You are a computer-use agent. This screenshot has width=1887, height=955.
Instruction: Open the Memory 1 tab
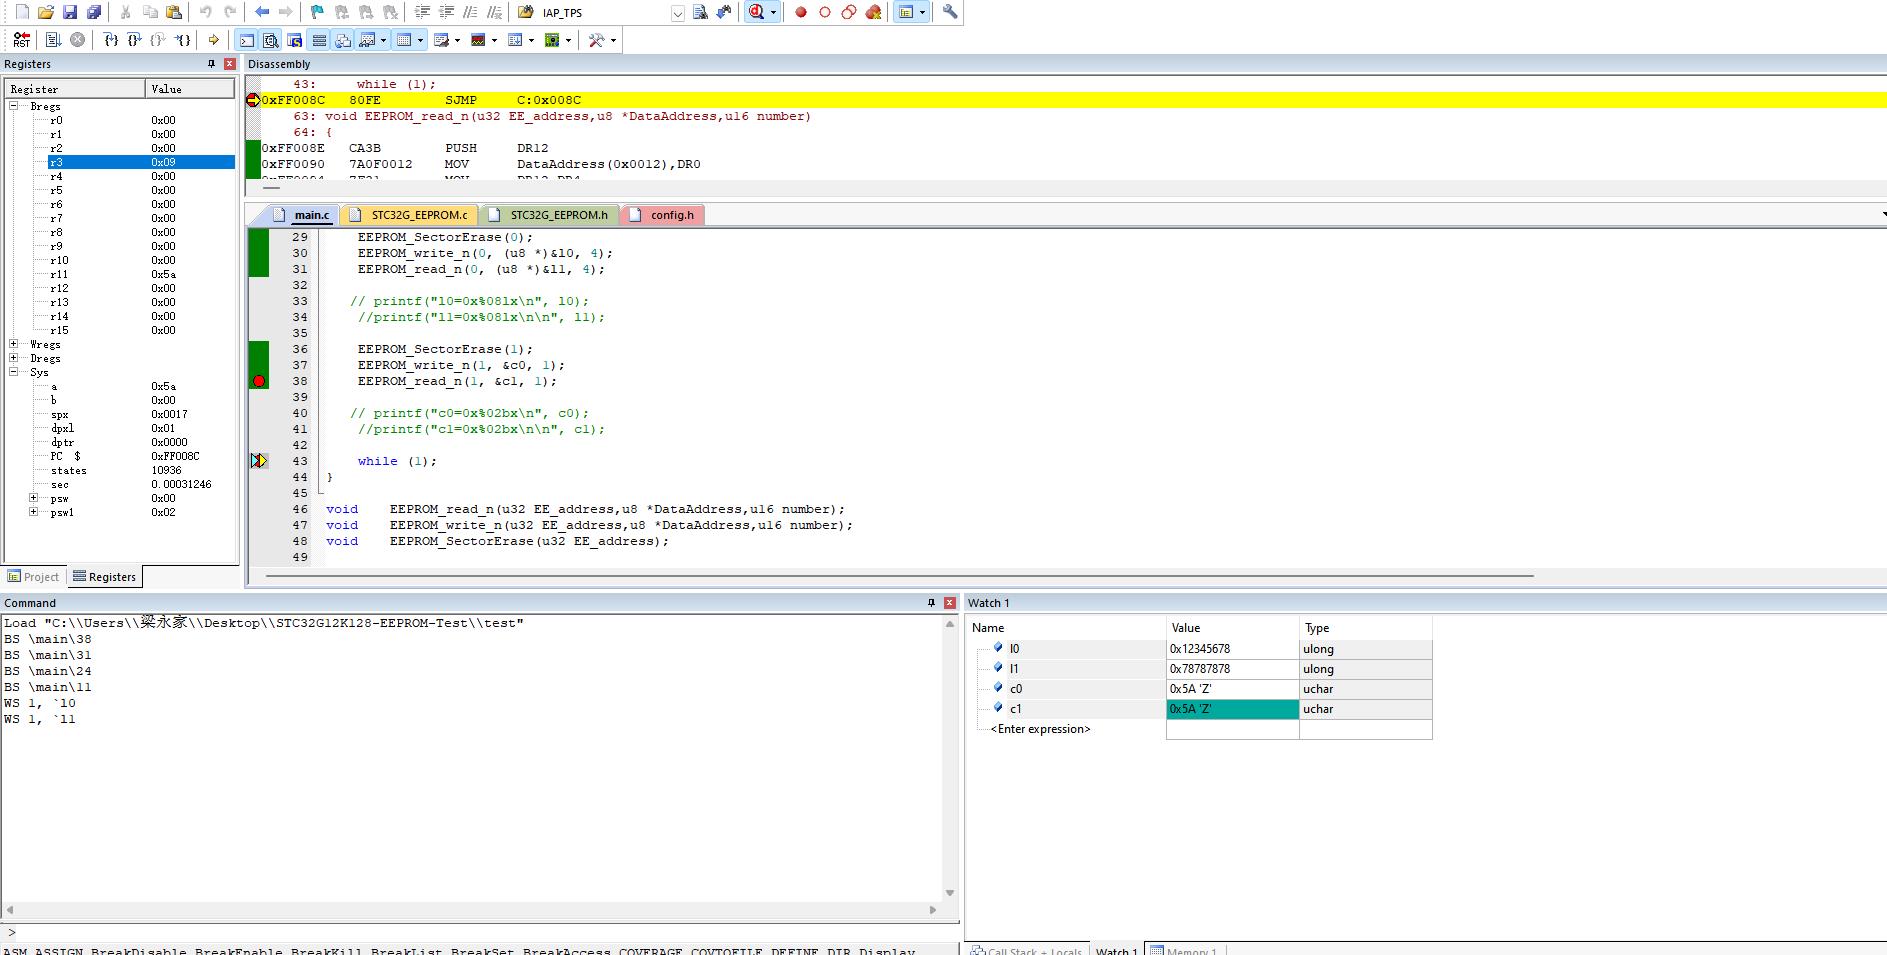(1184, 949)
